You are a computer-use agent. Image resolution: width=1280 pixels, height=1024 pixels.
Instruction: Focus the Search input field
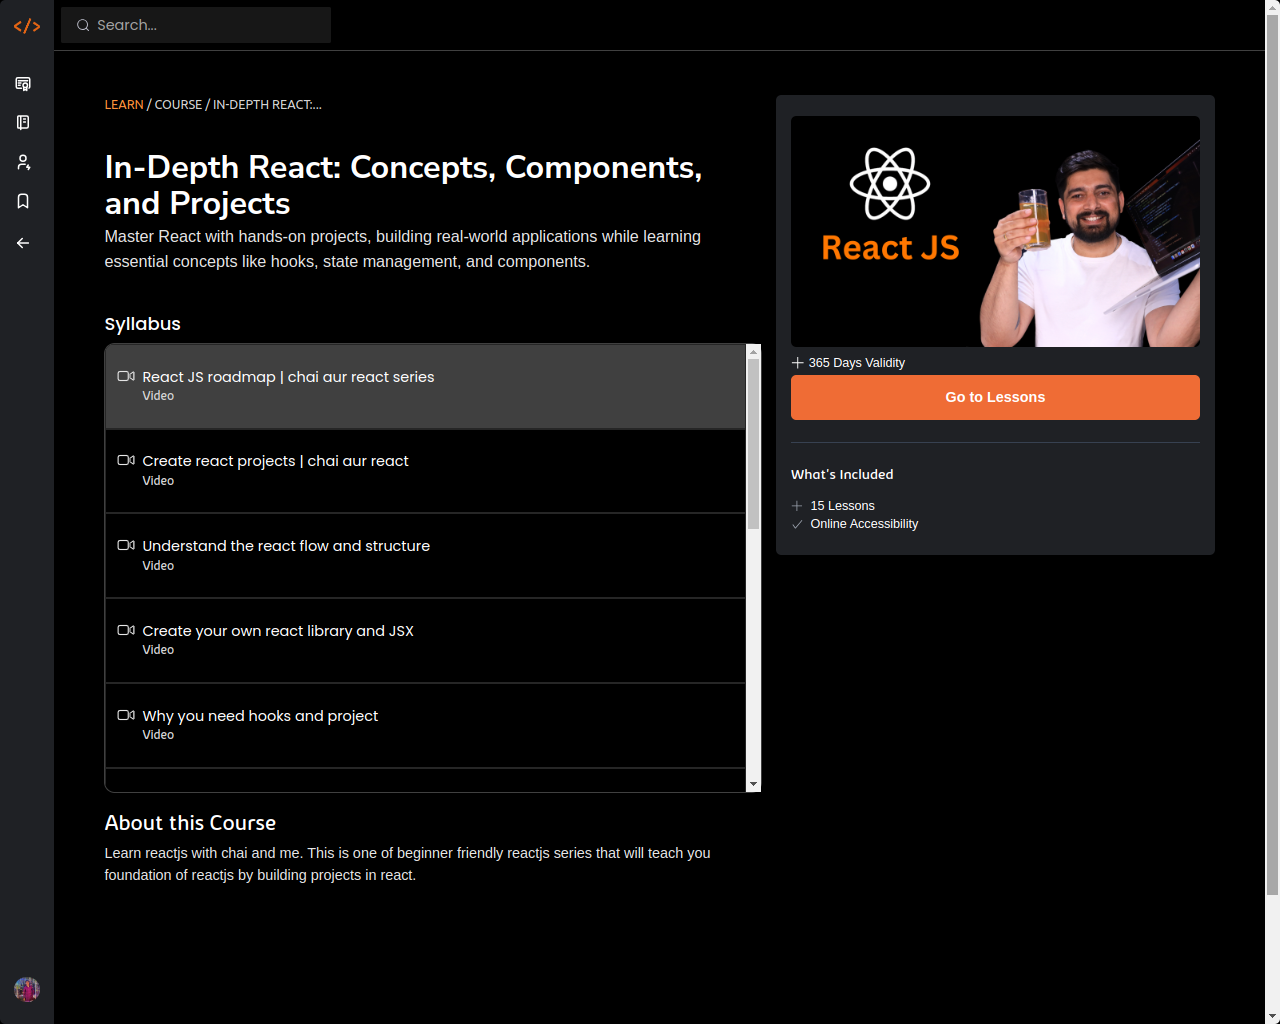click(x=196, y=25)
